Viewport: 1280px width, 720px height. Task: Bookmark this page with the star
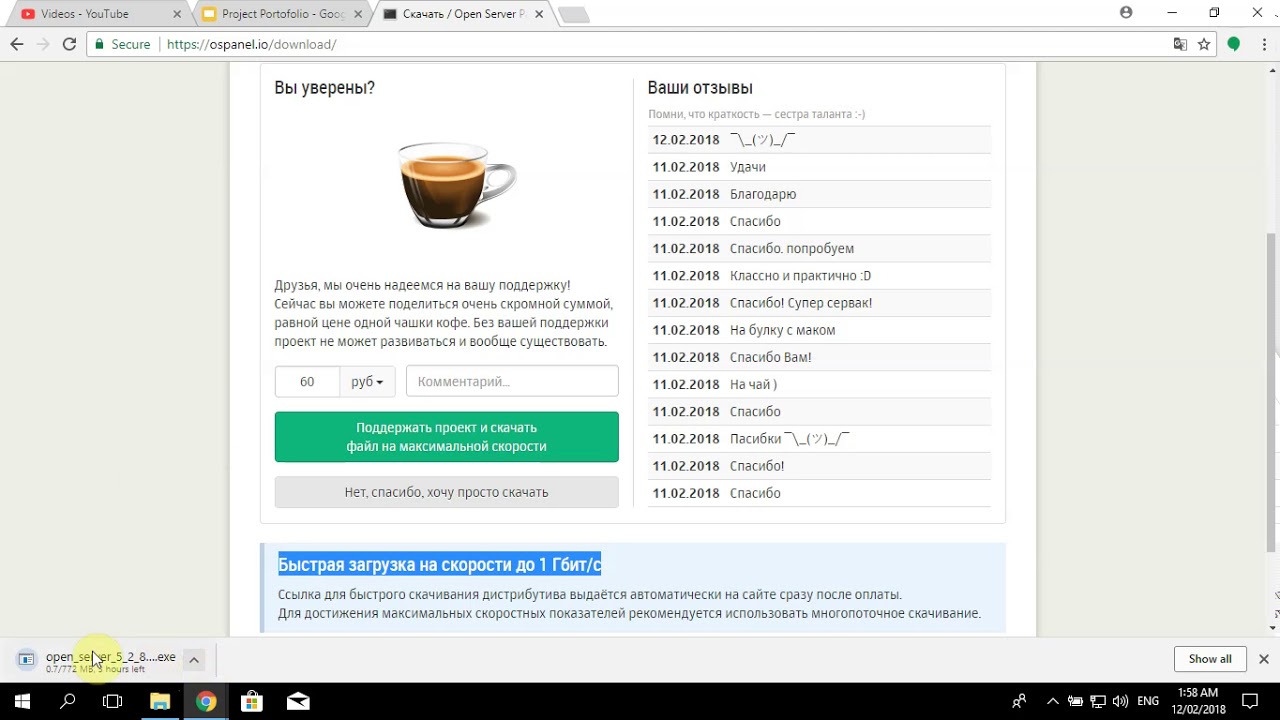1204,44
